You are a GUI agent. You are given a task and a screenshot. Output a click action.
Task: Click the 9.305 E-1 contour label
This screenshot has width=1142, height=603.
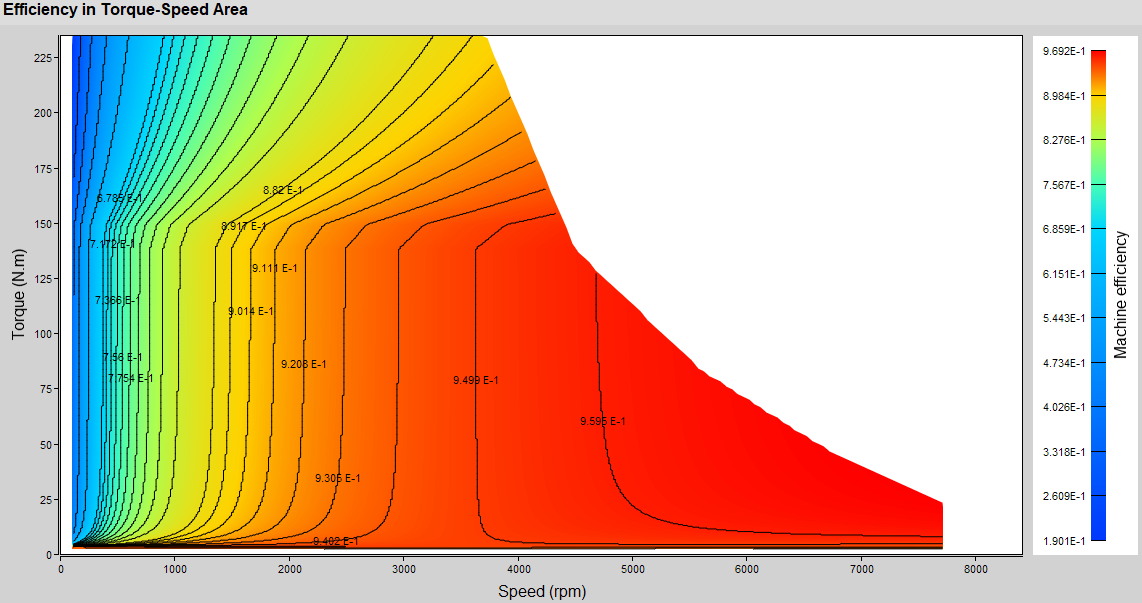[x=337, y=479]
